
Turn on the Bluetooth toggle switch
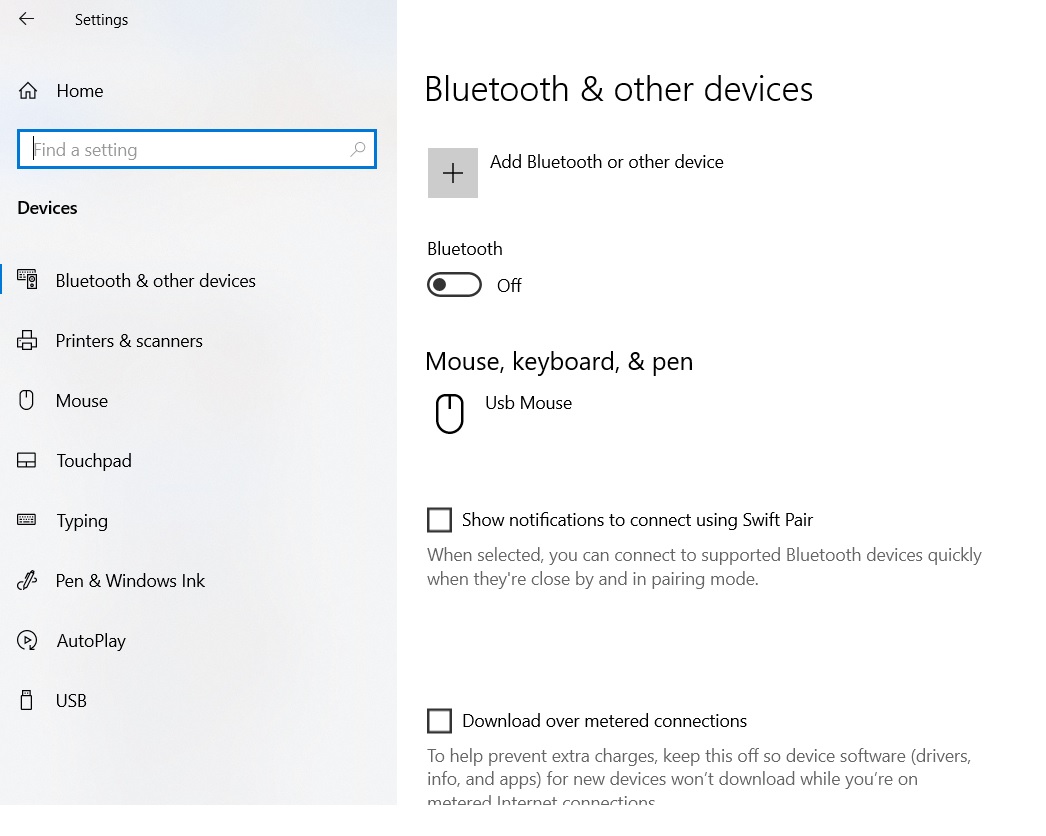point(454,286)
